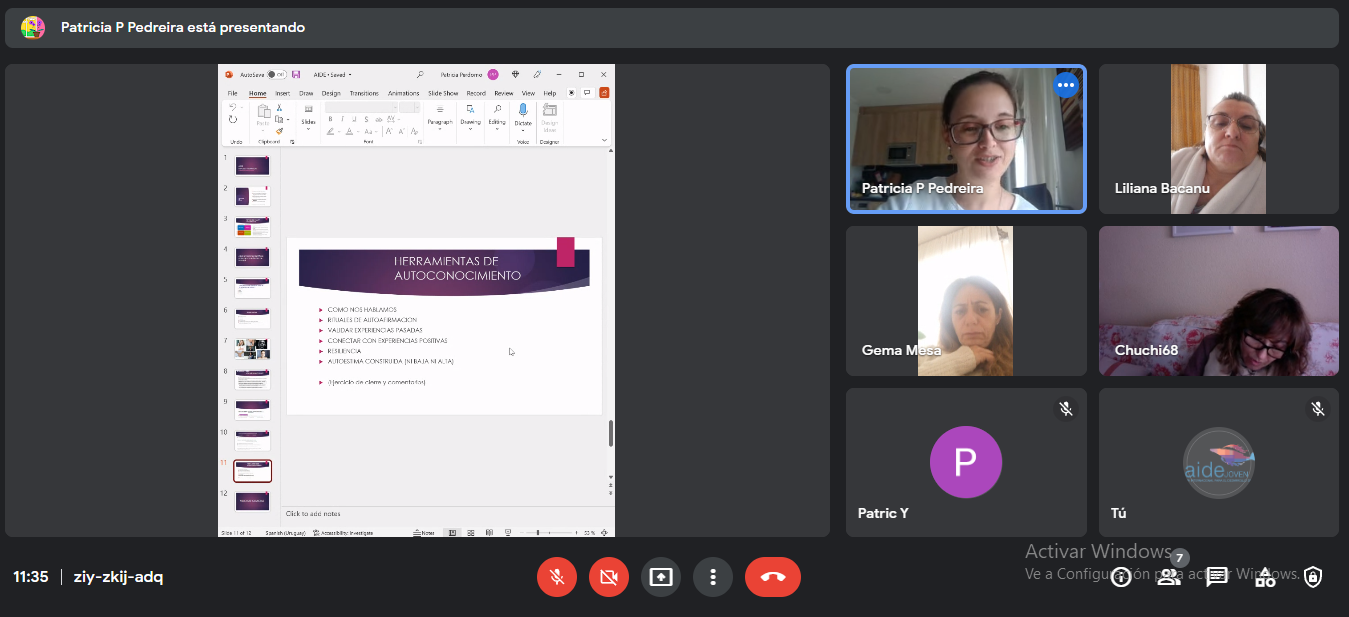
Task: Show the participants list panel
Action: (x=1168, y=577)
